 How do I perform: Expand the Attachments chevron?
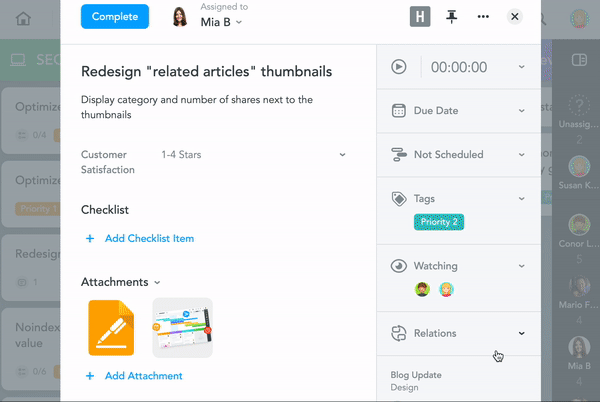(x=157, y=283)
